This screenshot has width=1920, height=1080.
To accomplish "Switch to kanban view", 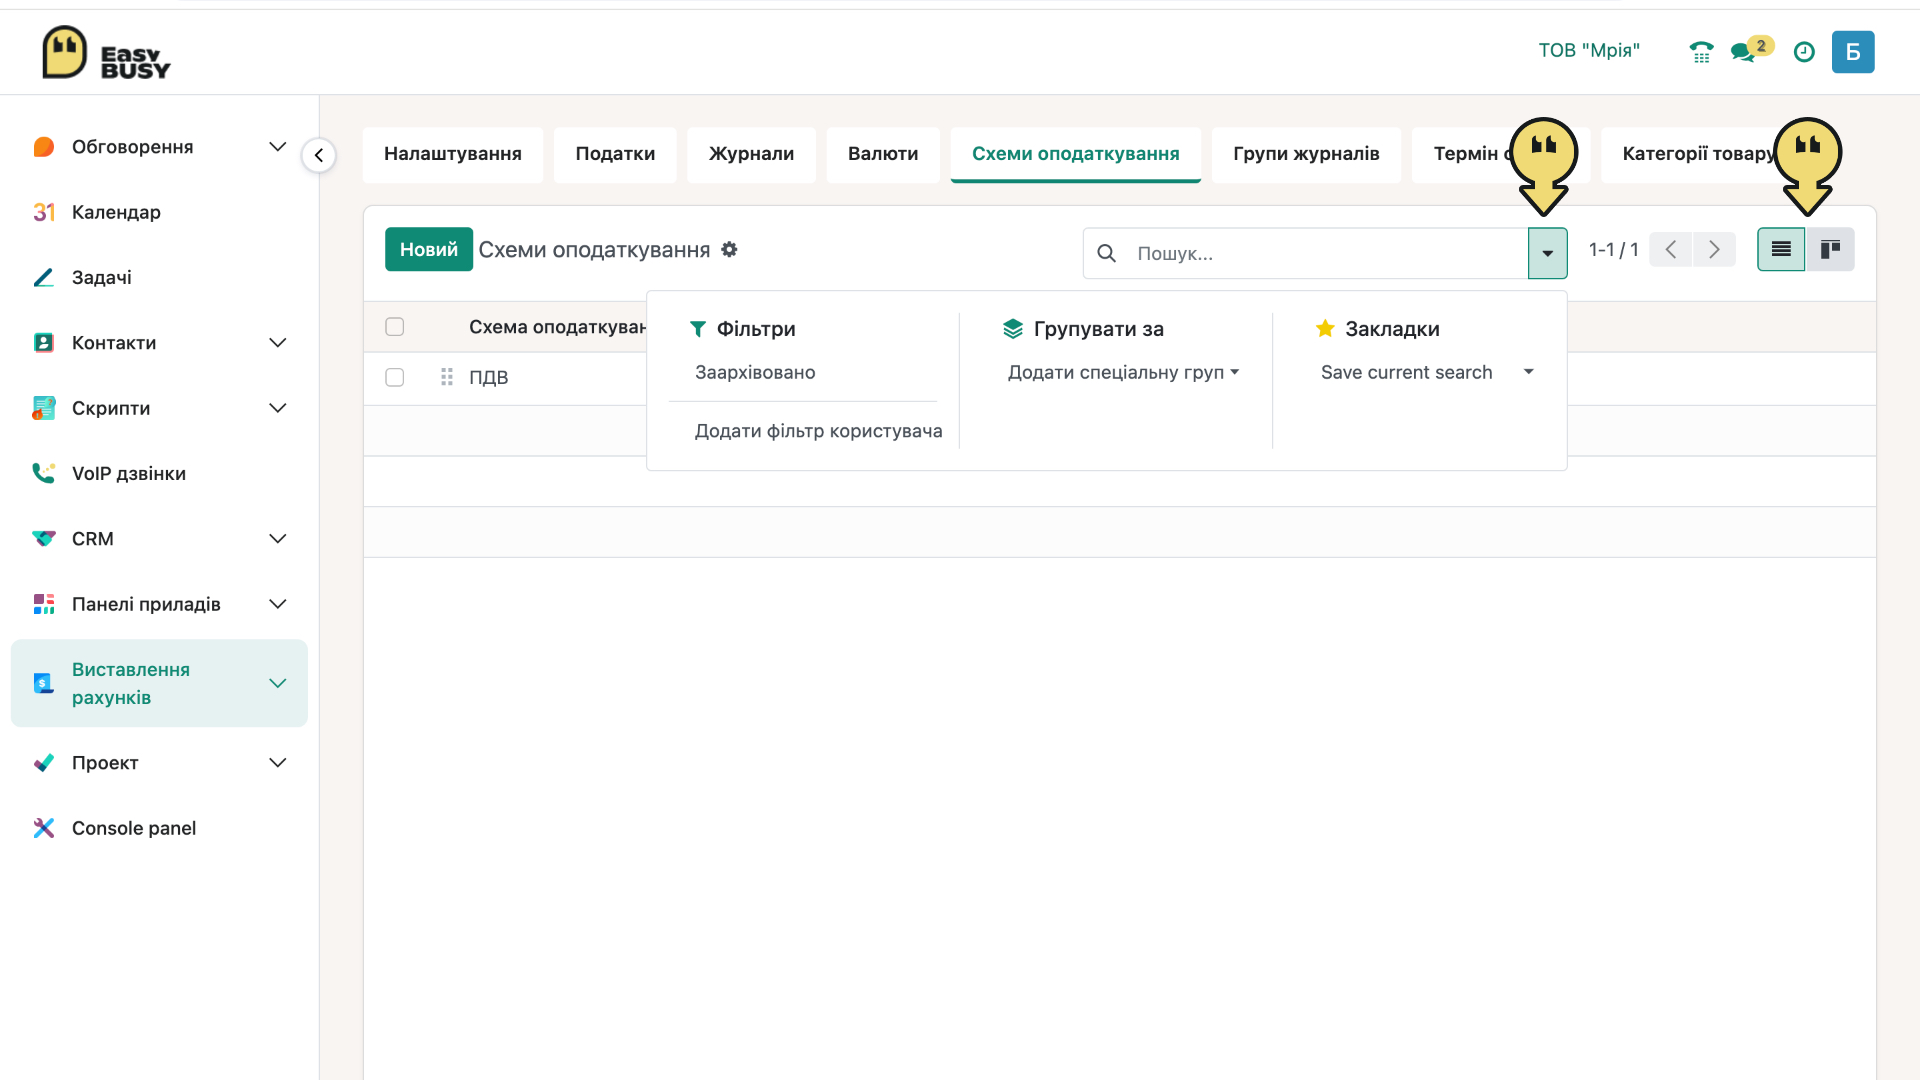I will (x=1830, y=249).
